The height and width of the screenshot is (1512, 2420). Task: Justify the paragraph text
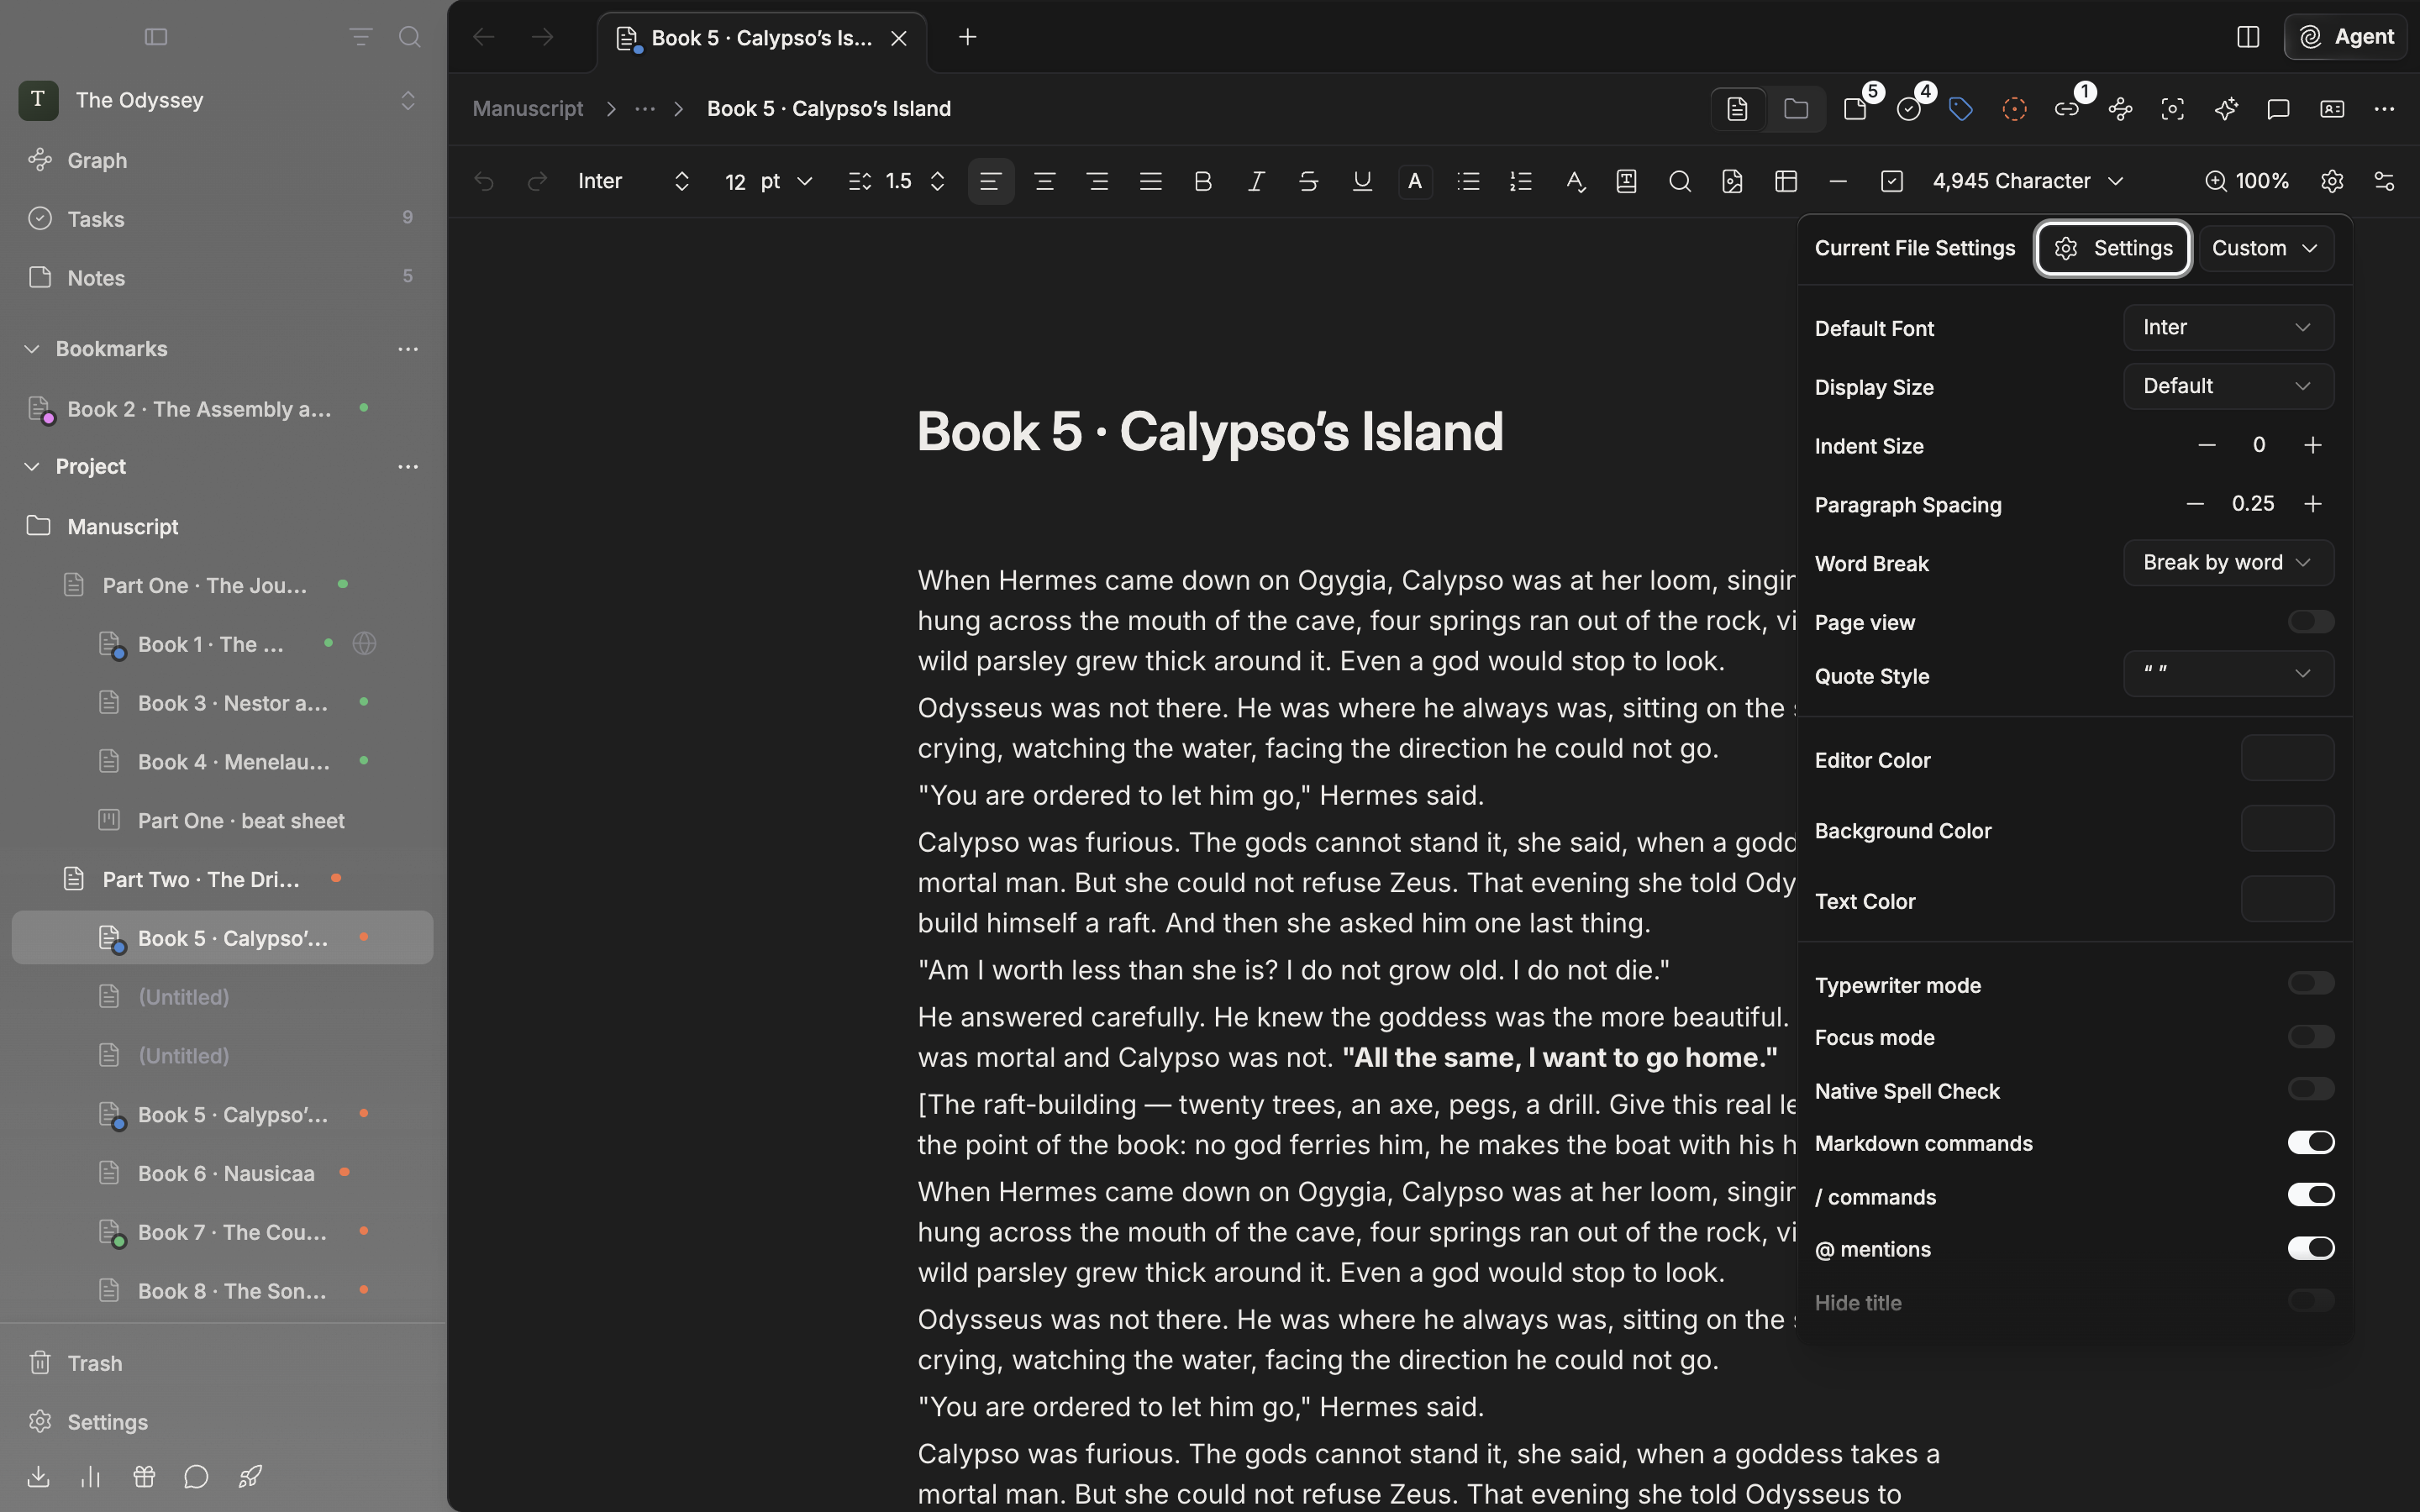click(1150, 181)
